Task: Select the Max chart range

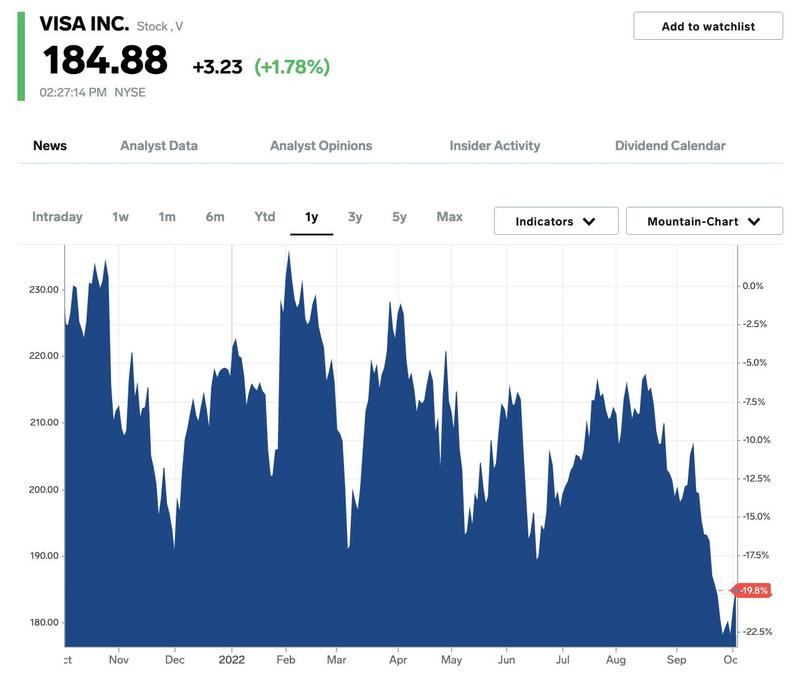Action: (x=449, y=217)
